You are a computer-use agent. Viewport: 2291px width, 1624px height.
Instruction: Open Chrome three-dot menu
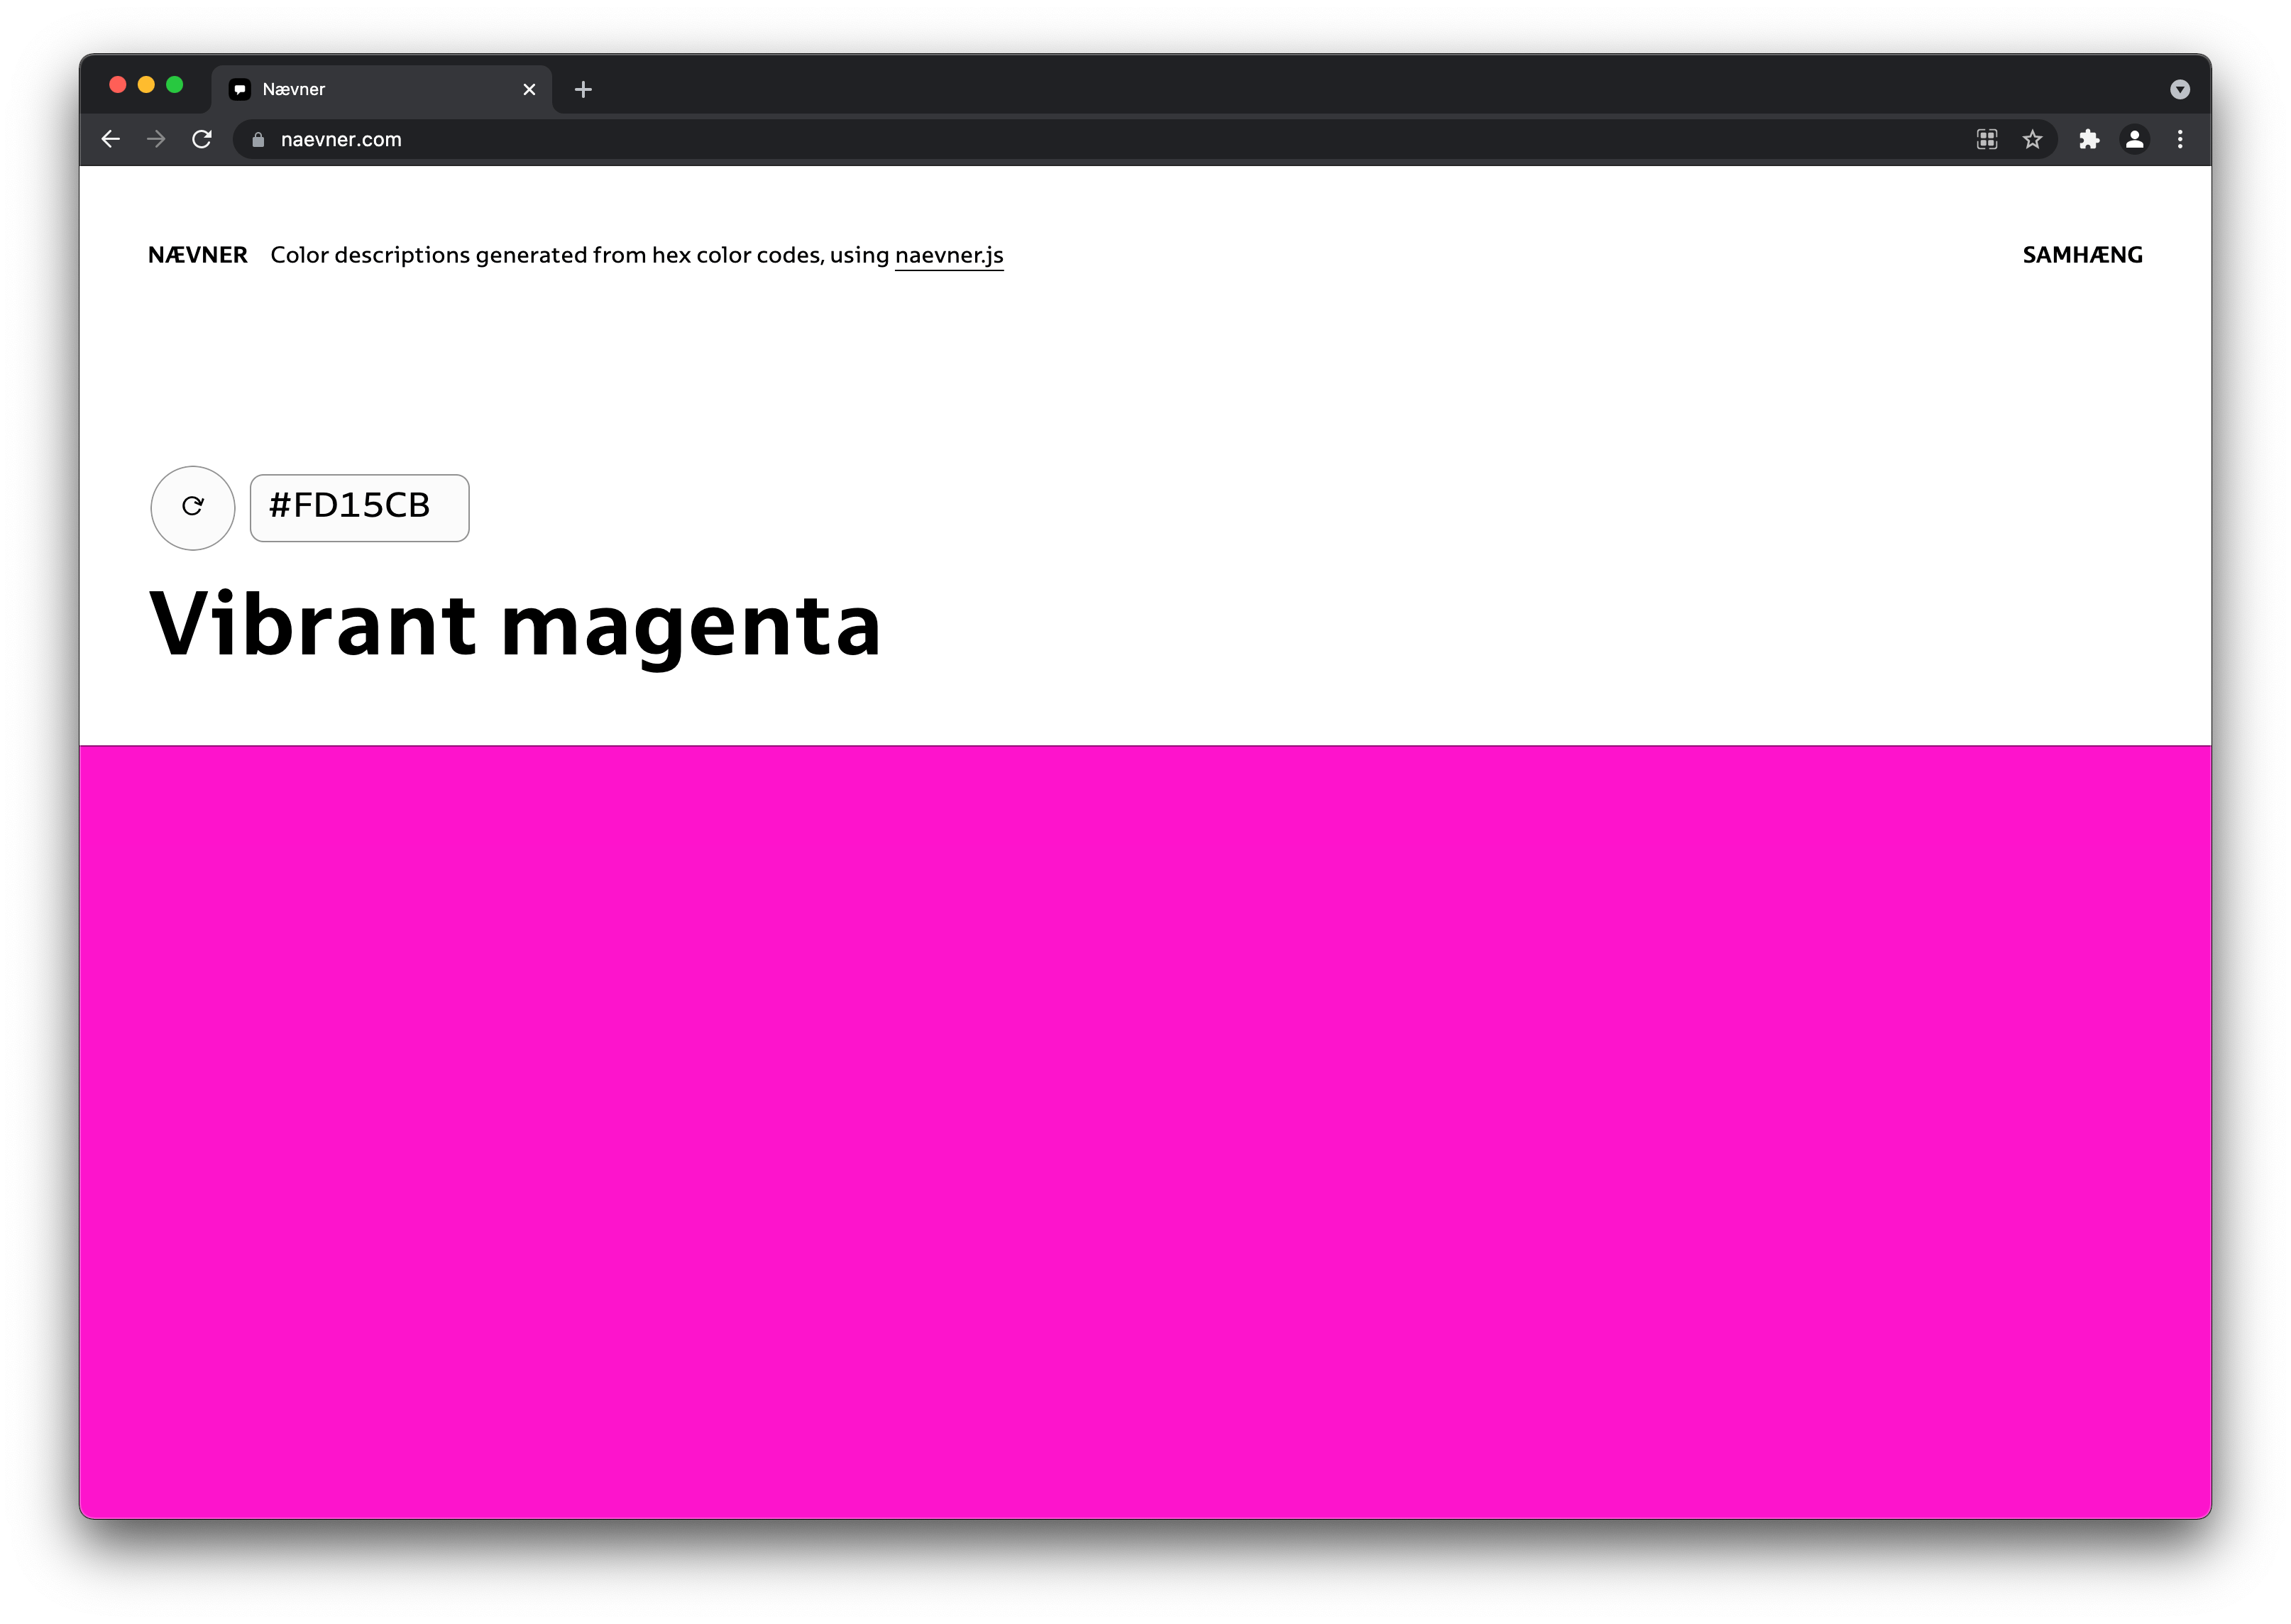tap(2180, 139)
